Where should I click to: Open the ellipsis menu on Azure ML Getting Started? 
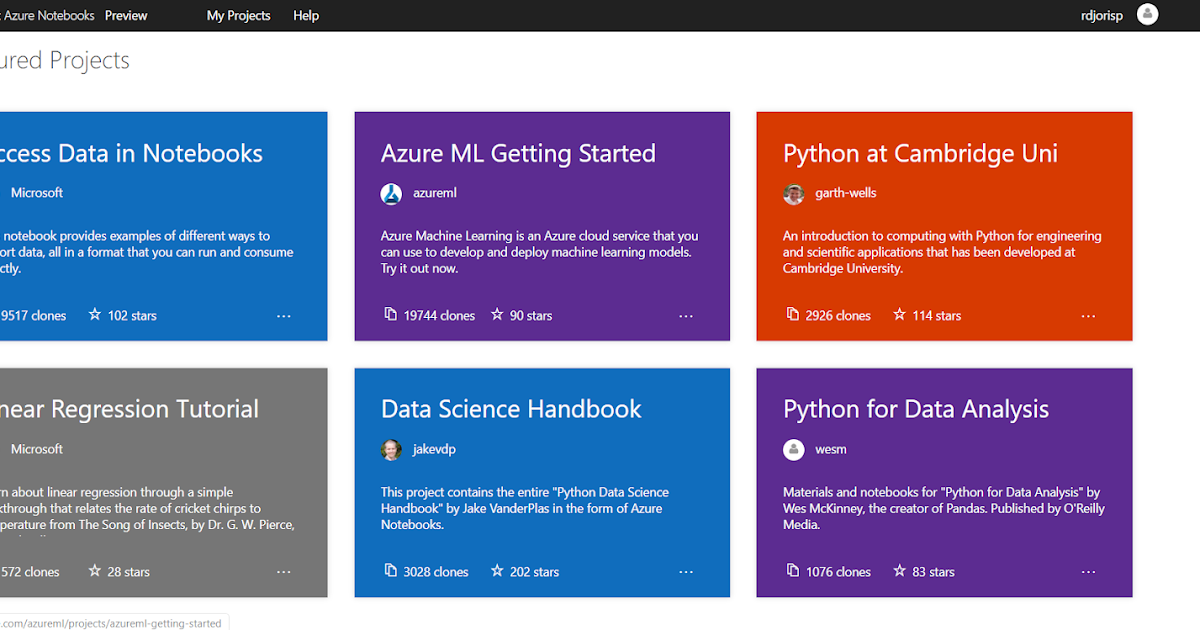[x=686, y=315]
